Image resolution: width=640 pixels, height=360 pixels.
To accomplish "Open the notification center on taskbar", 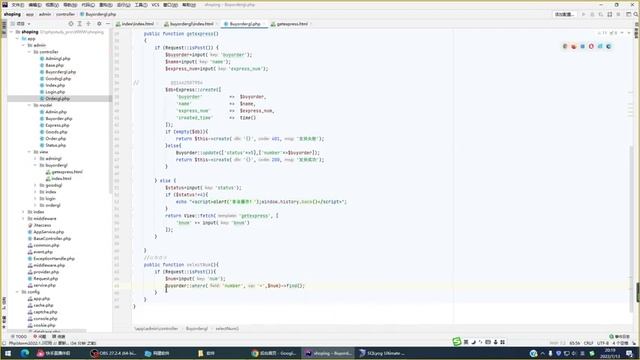I will (630, 353).
